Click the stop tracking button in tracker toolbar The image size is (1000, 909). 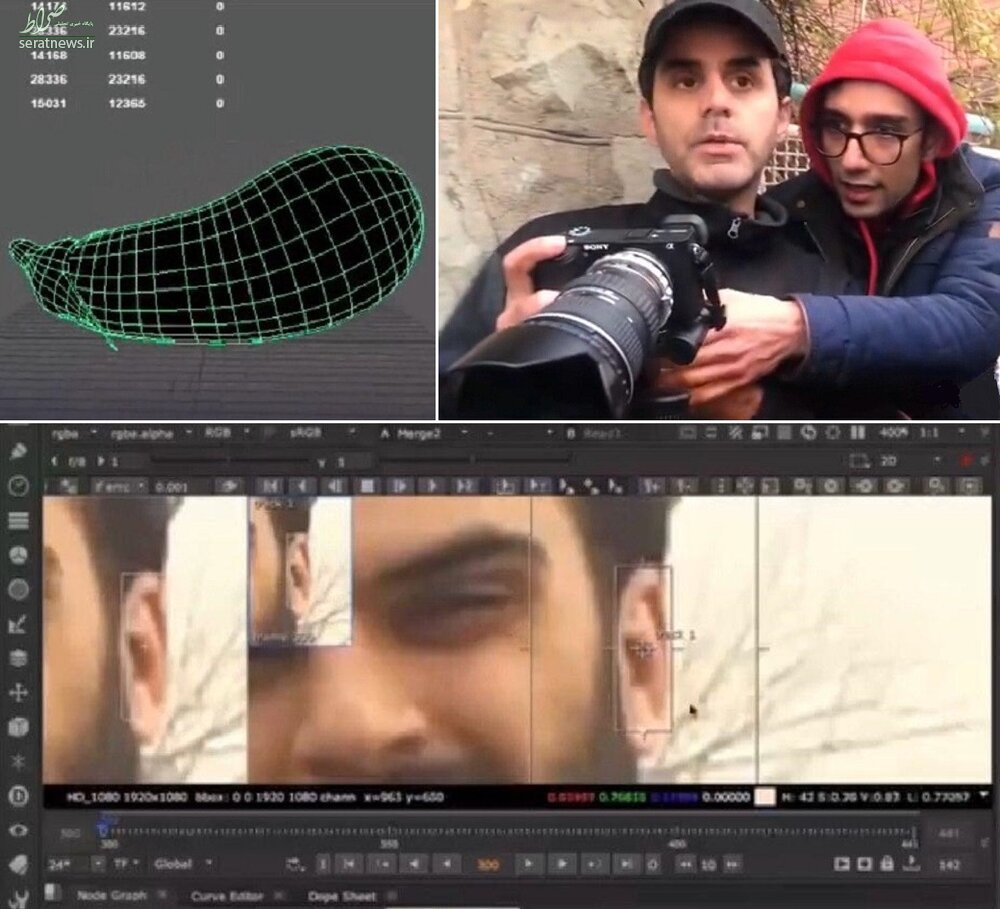(x=367, y=486)
